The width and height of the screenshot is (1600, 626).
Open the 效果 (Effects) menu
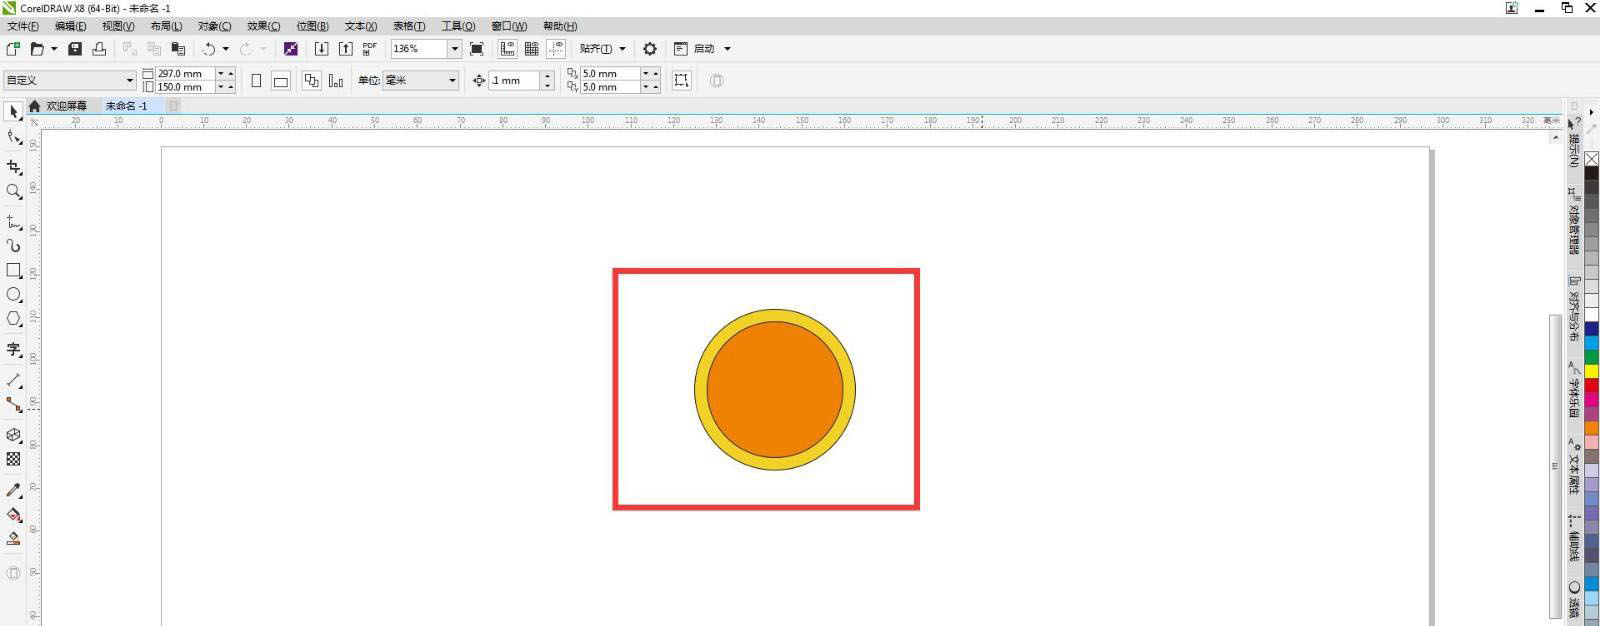tap(263, 26)
